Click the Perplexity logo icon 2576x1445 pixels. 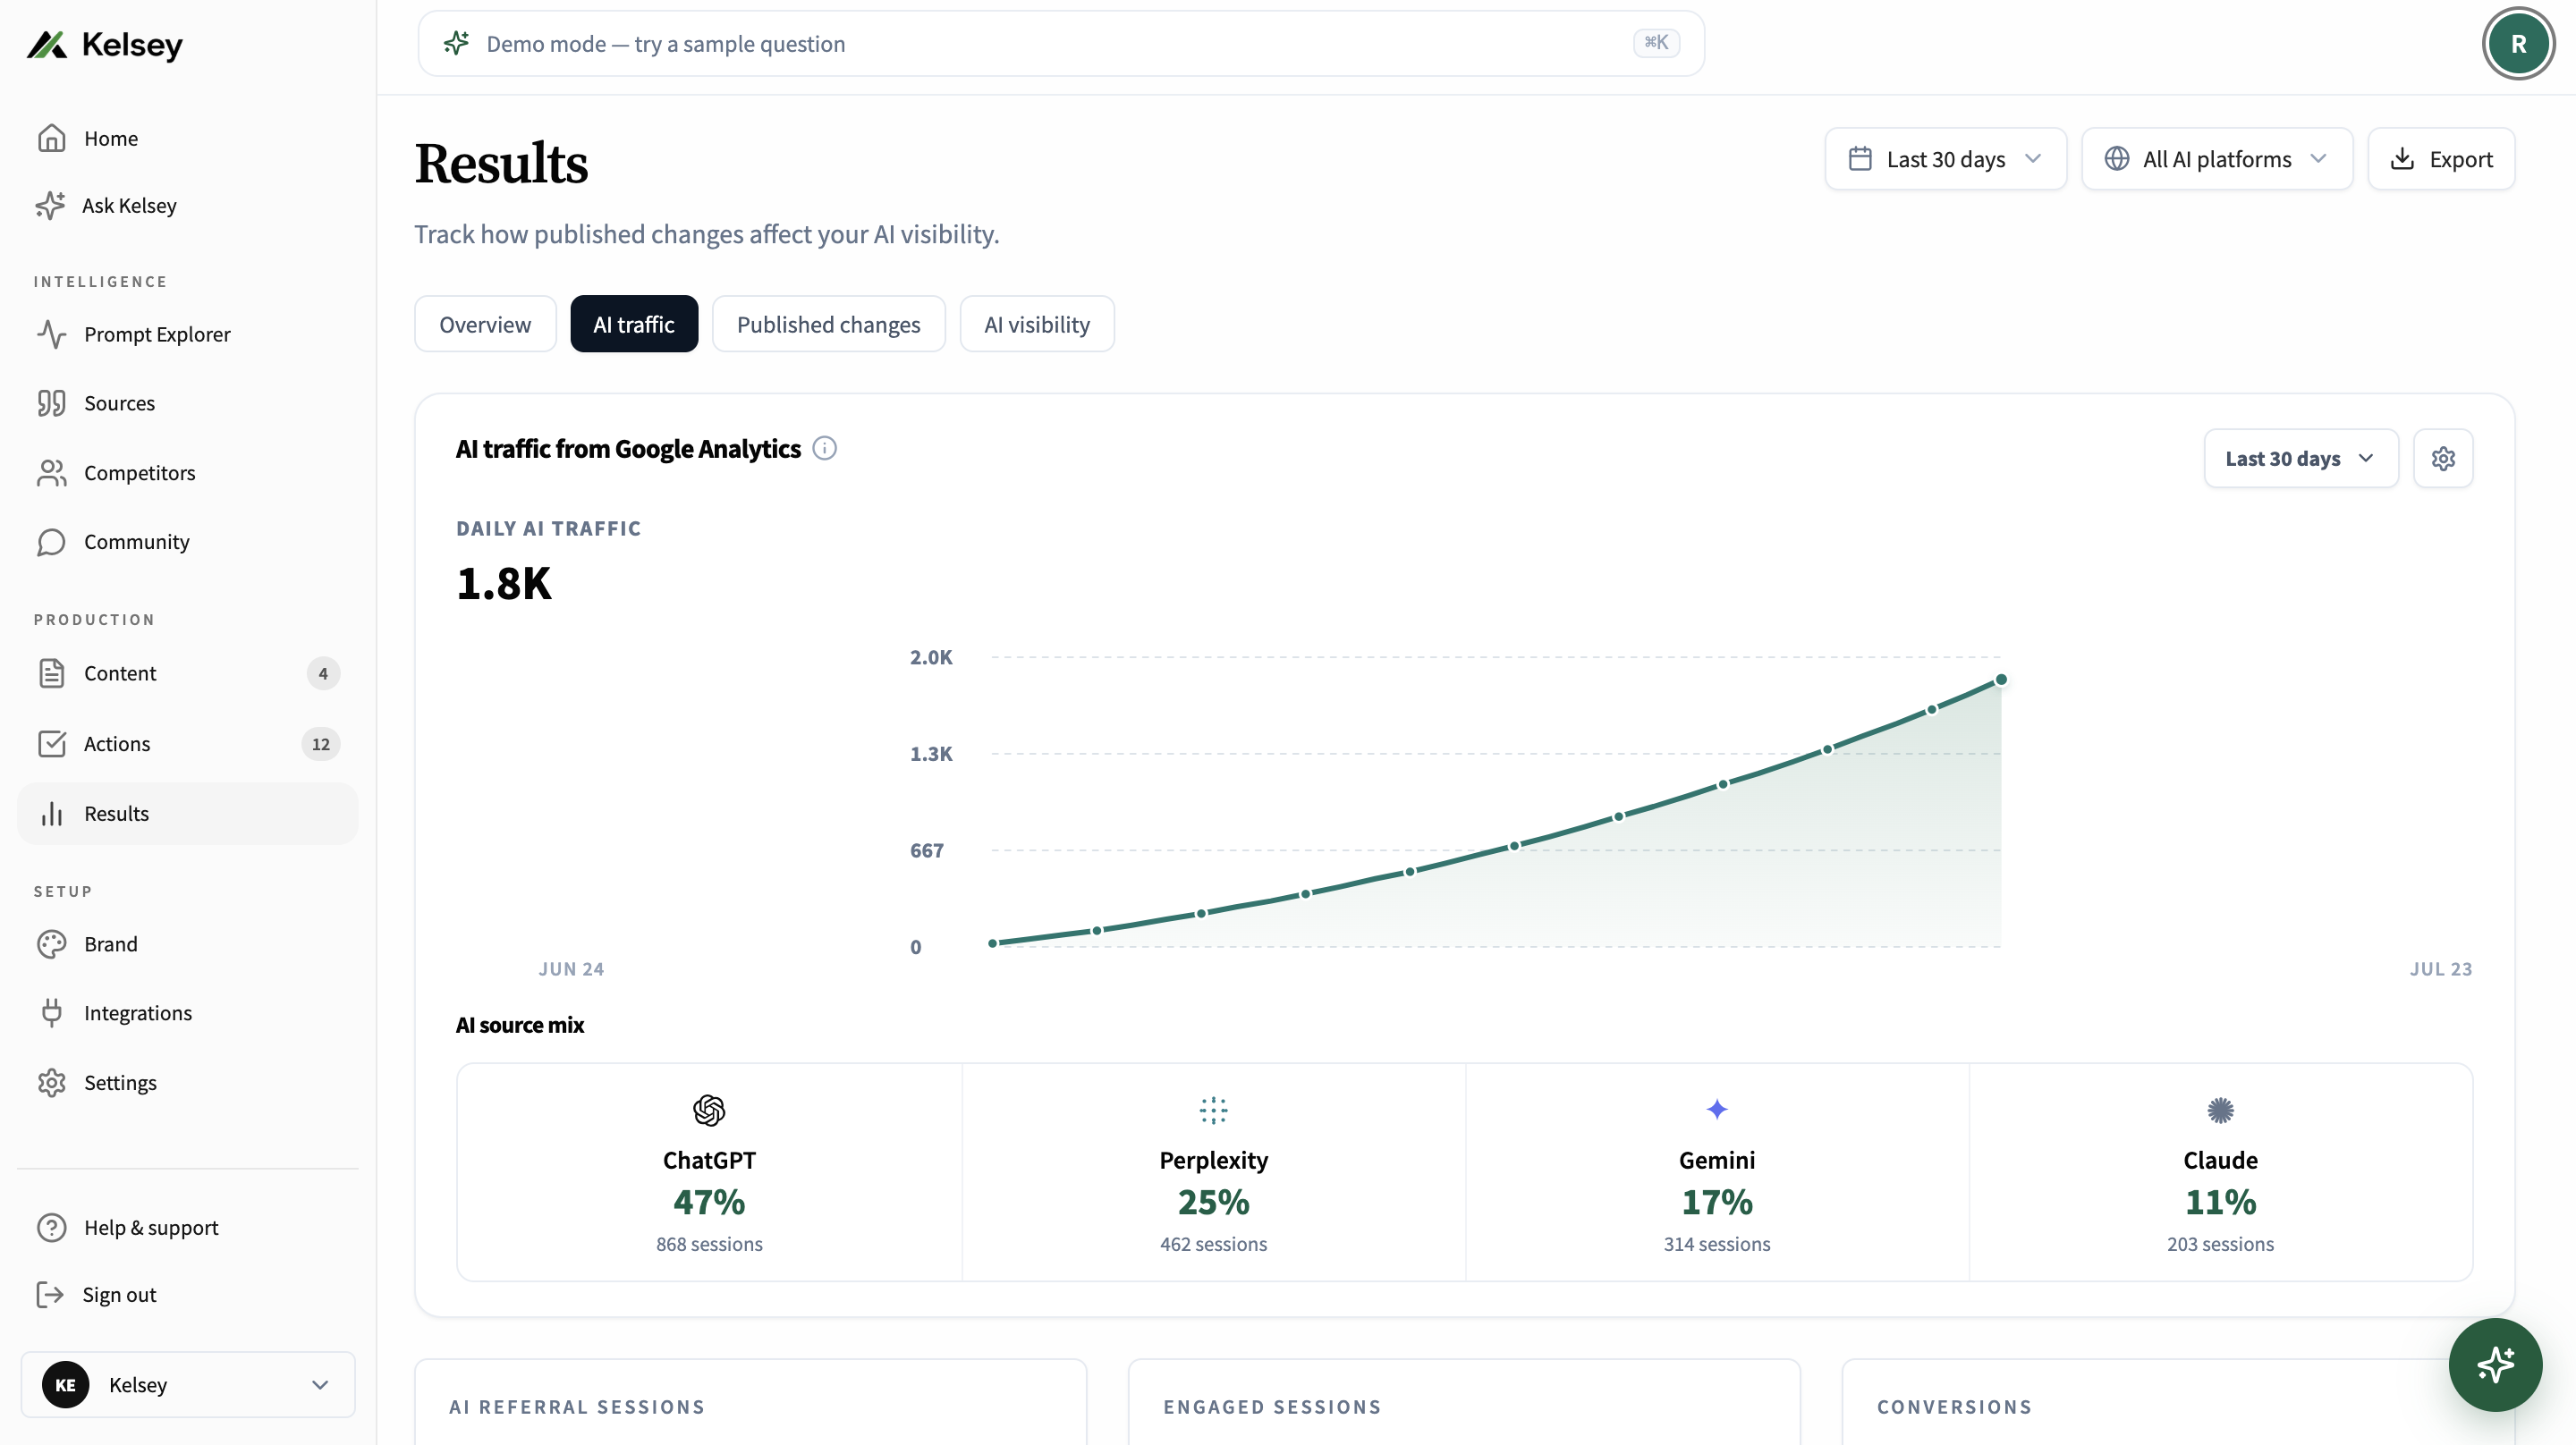(1213, 1110)
